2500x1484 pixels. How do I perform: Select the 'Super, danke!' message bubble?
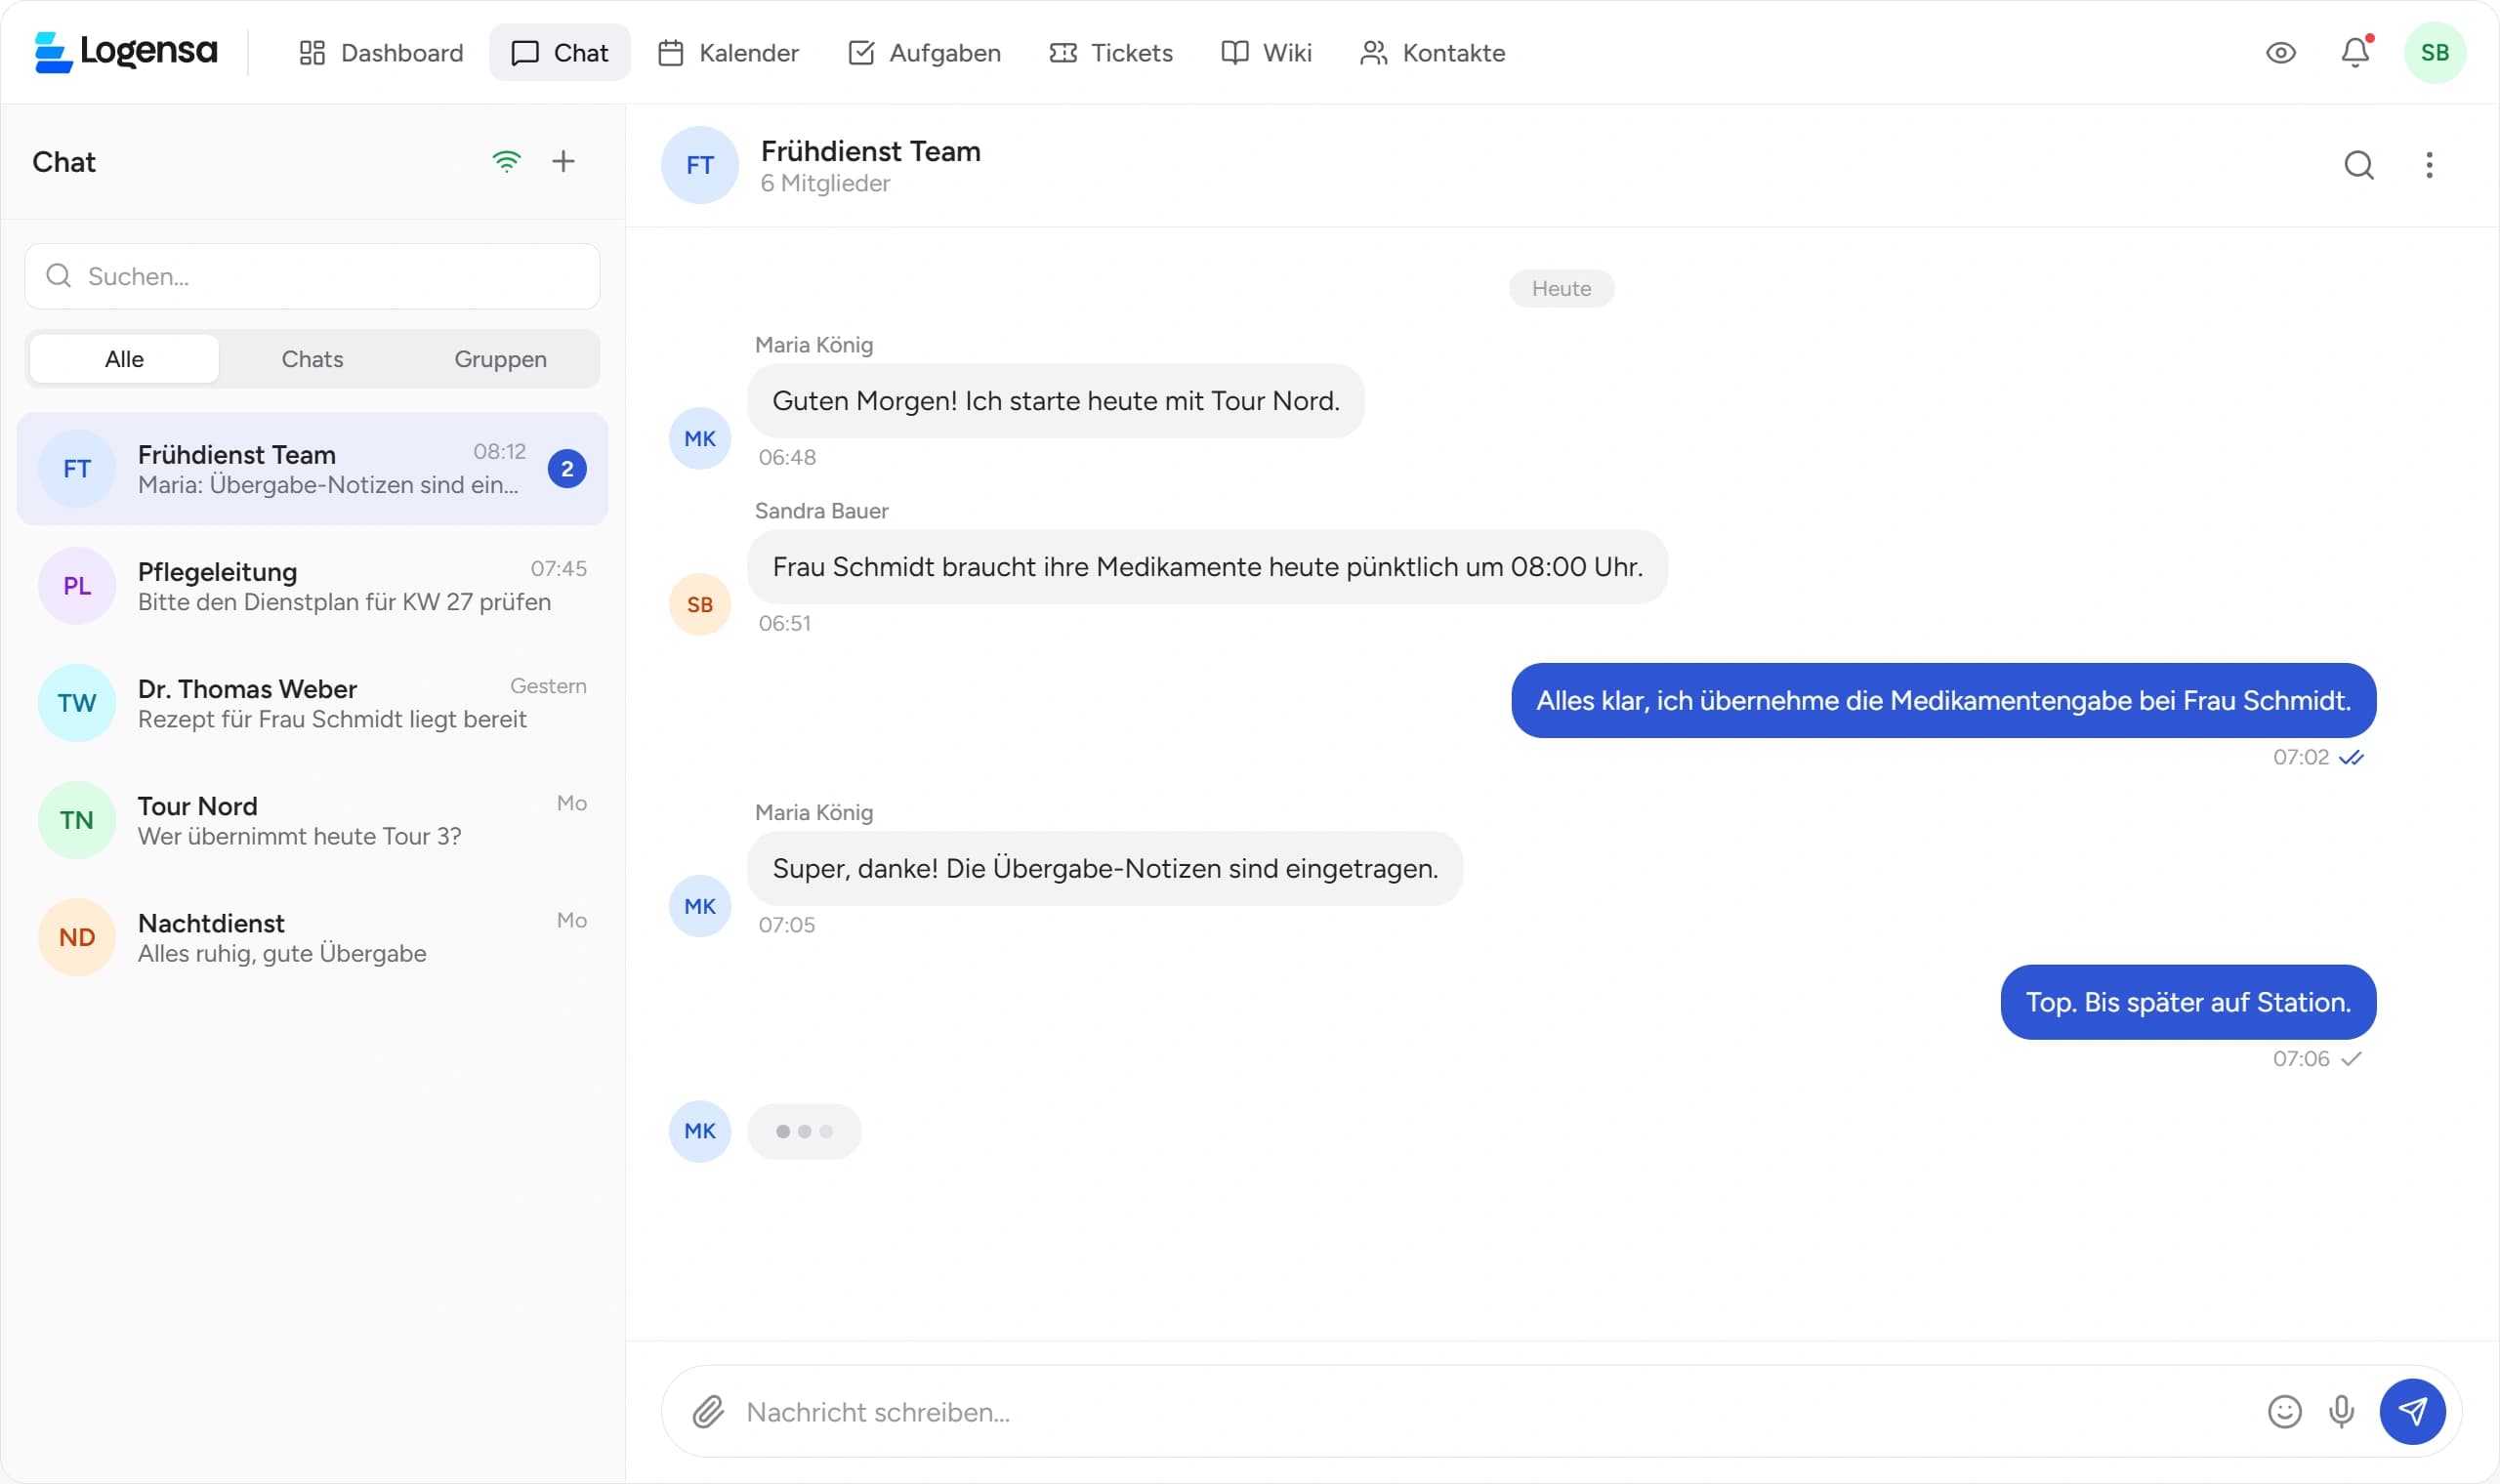[x=1105, y=869]
